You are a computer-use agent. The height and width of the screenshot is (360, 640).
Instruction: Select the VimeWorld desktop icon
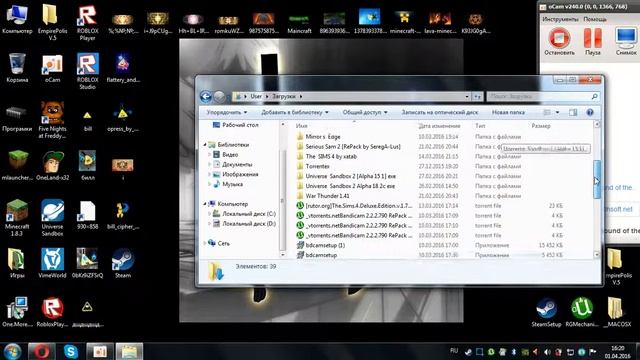coord(52,263)
